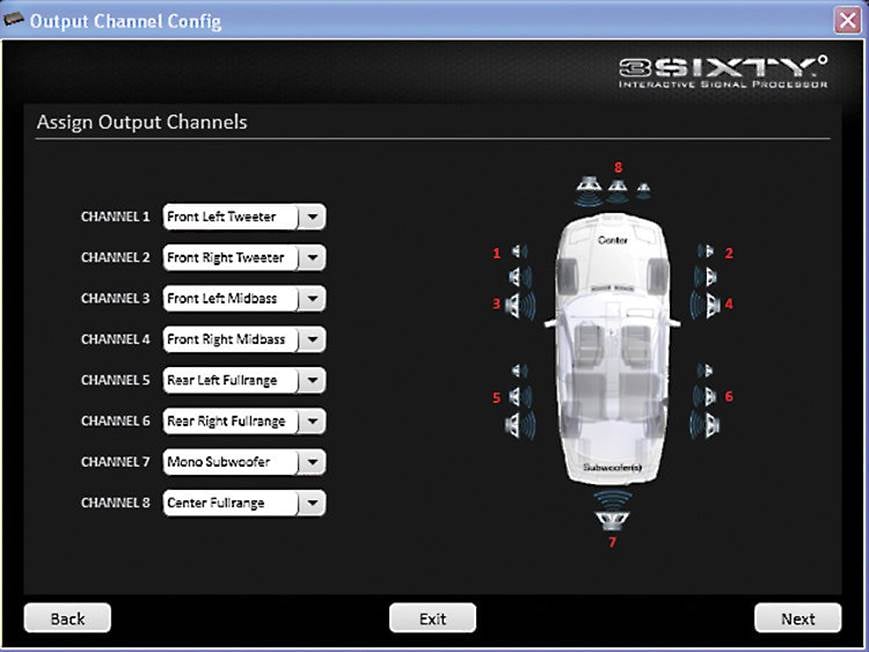Open the Channel 5 Rear Left Fullrange dropdown
This screenshot has width=869, height=652.
coord(312,381)
